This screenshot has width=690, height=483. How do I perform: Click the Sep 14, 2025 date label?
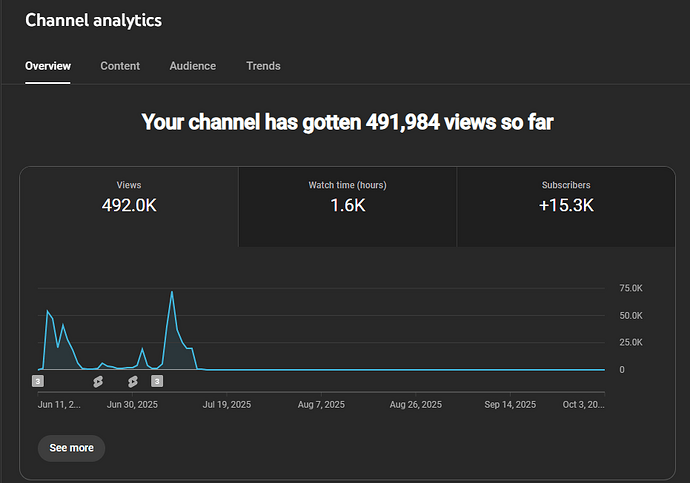(x=510, y=405)
